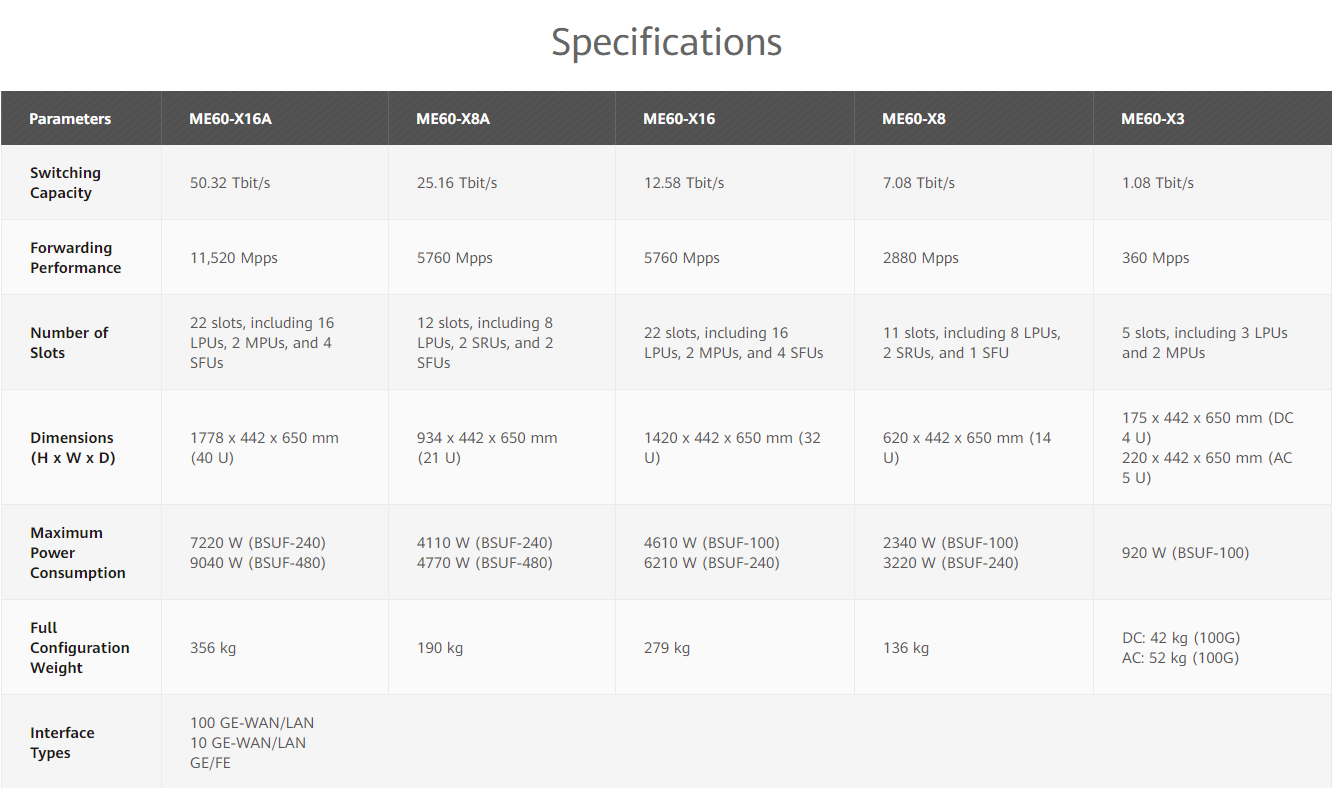Select the Switching Capacity row label
The image size is (1333, 788).
(65, 183)
